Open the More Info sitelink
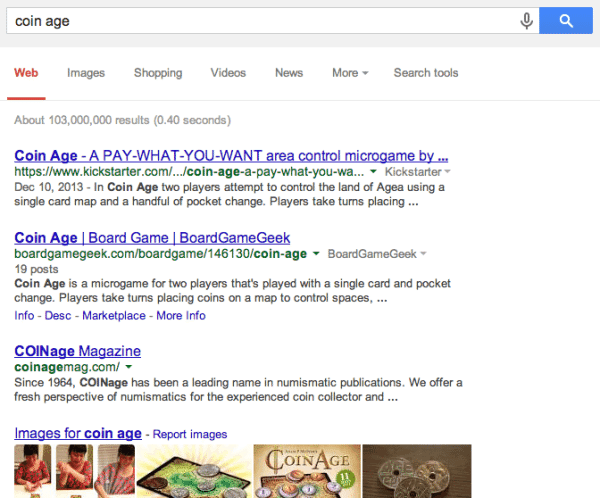Viewport: 600px width, 498px height. (181, 316)
